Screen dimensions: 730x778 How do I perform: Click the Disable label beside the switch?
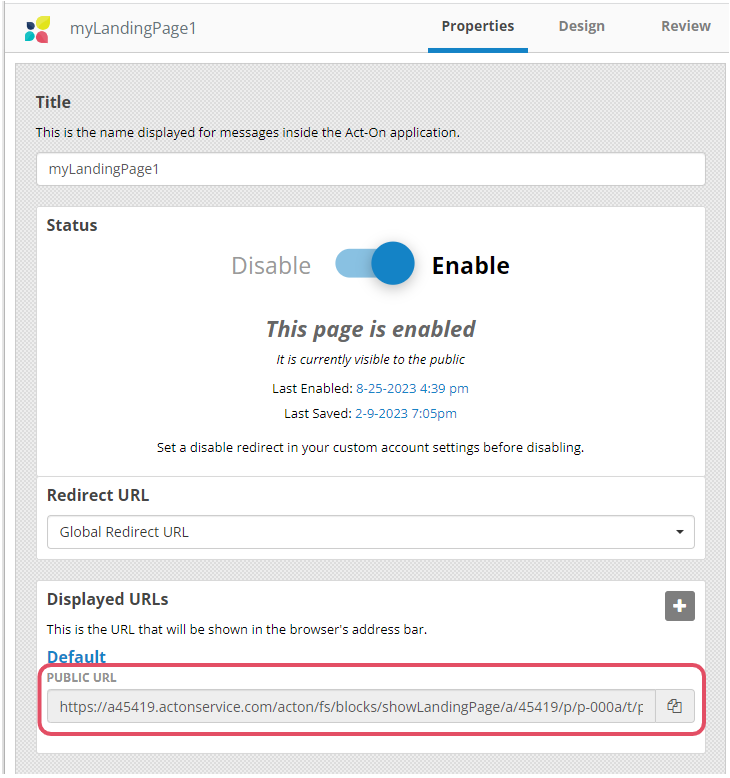(x=271, y=265)
